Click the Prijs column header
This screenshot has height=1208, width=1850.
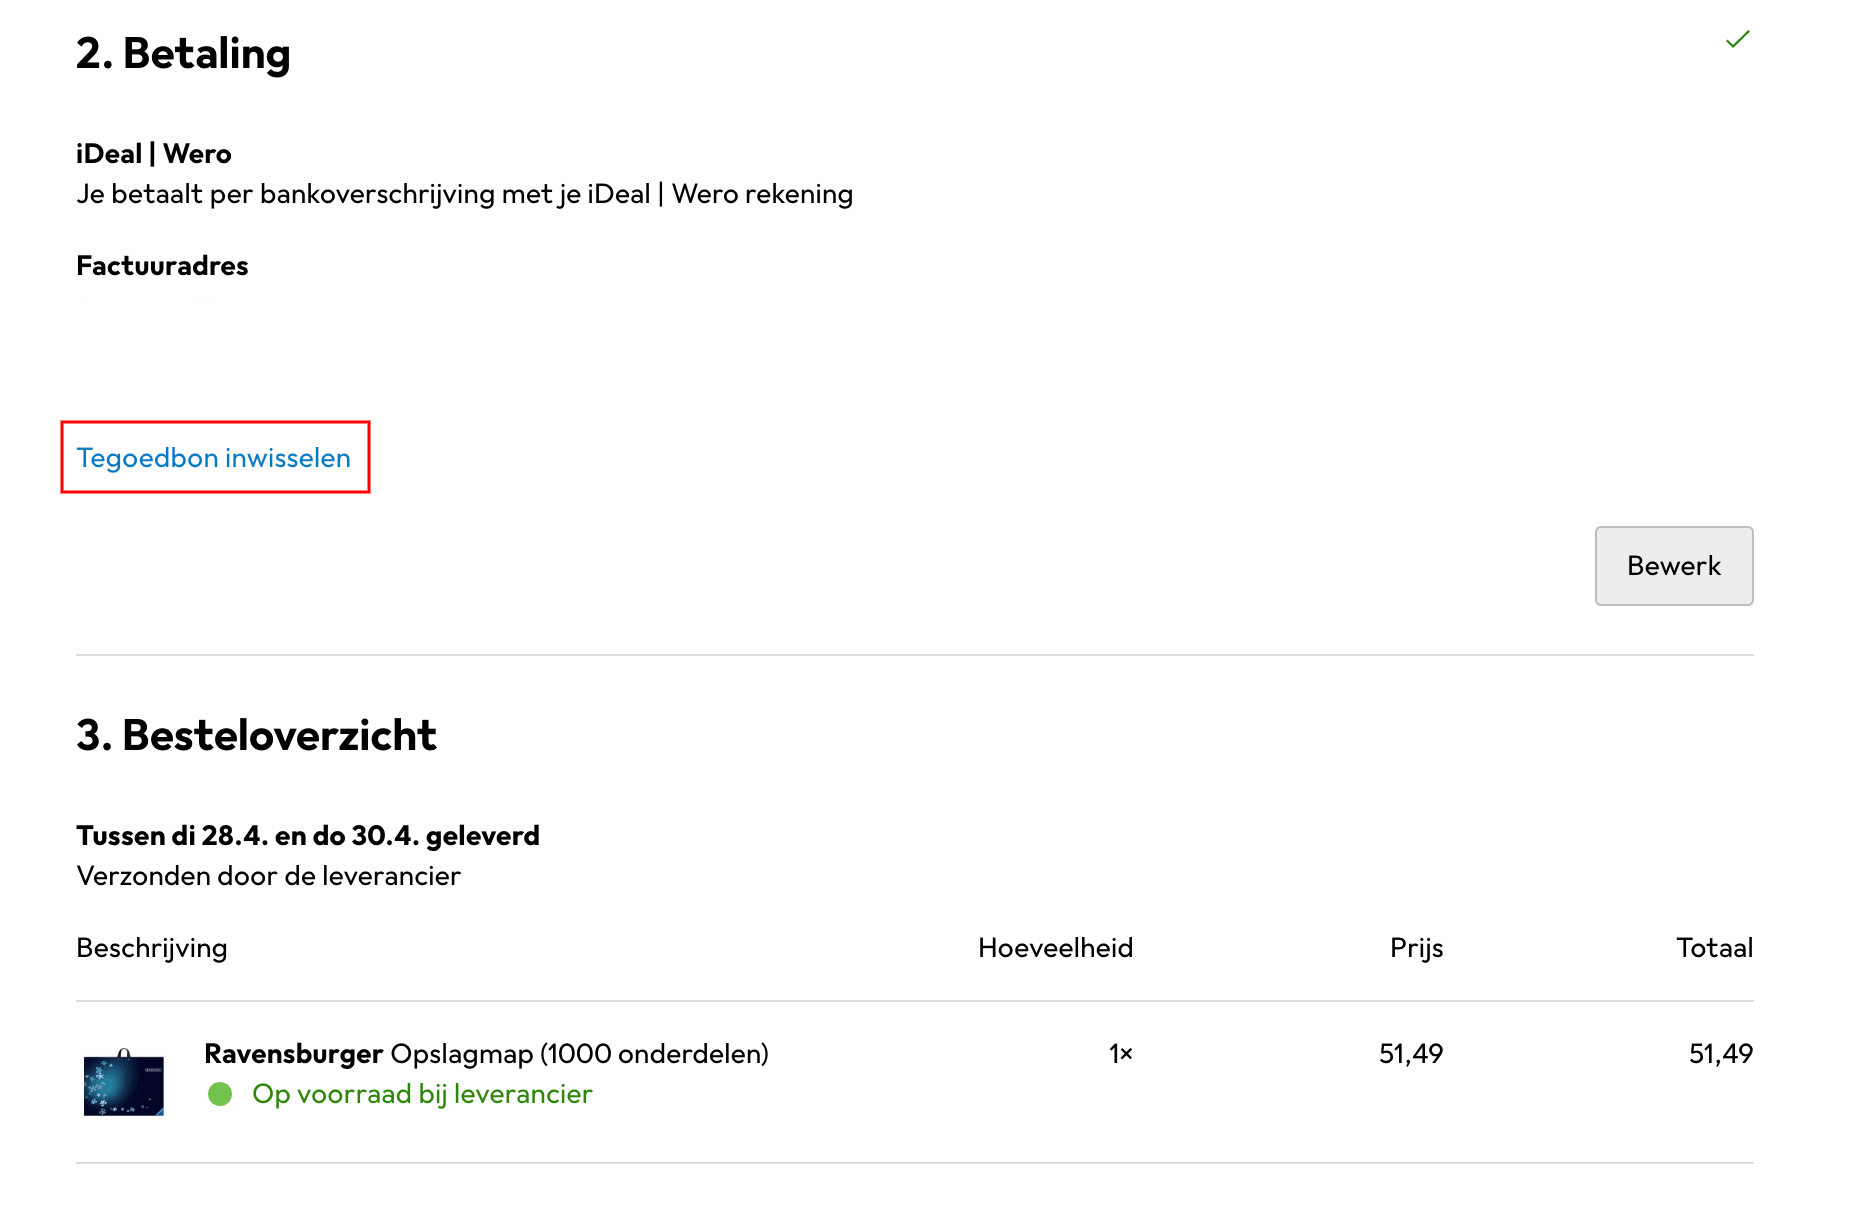[x=1416, y=948]
